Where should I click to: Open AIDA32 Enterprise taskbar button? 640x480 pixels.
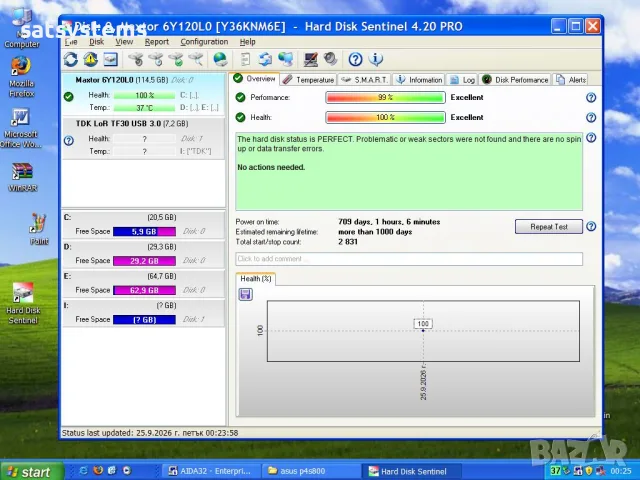click(x=211, y=471)
